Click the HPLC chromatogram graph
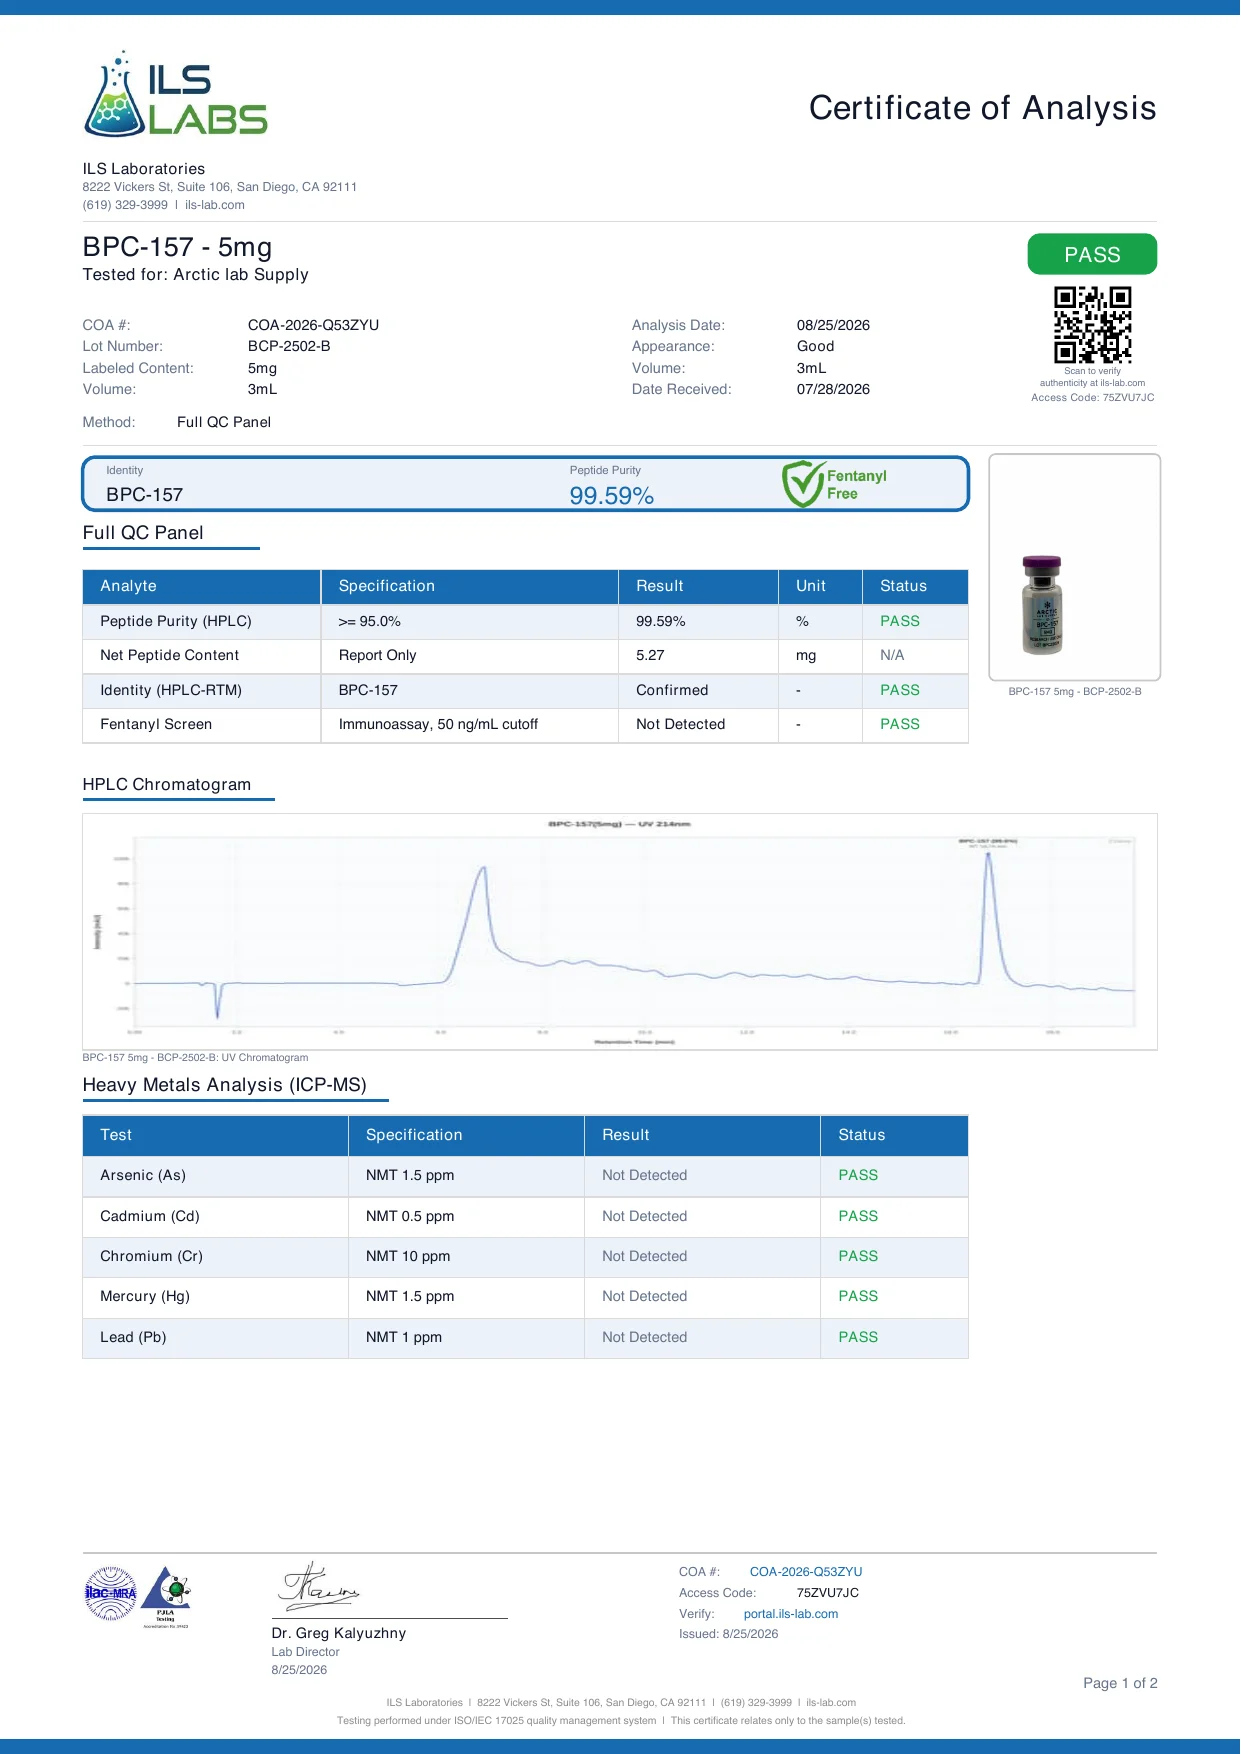The height and width of the screenshot is (1754, 1241). click(x=620, y=932)
